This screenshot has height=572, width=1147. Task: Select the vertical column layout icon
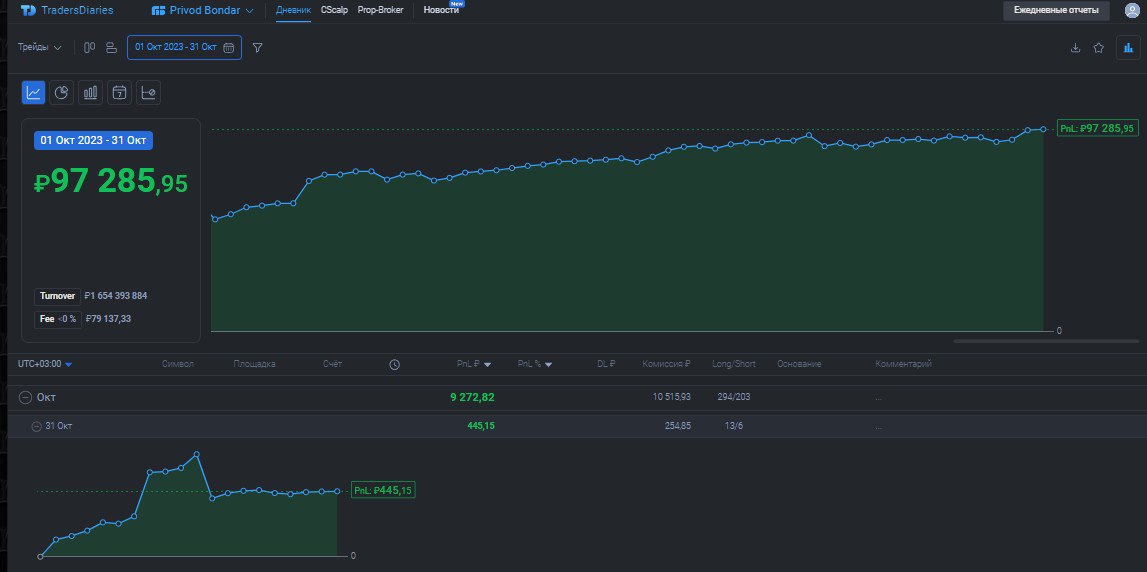coord(89,48)
